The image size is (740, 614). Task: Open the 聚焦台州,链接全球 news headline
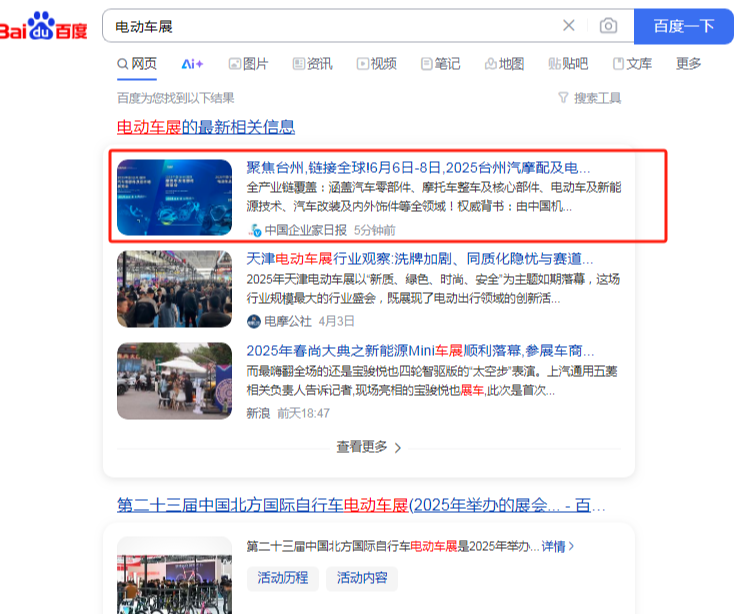tap(418, 168)
